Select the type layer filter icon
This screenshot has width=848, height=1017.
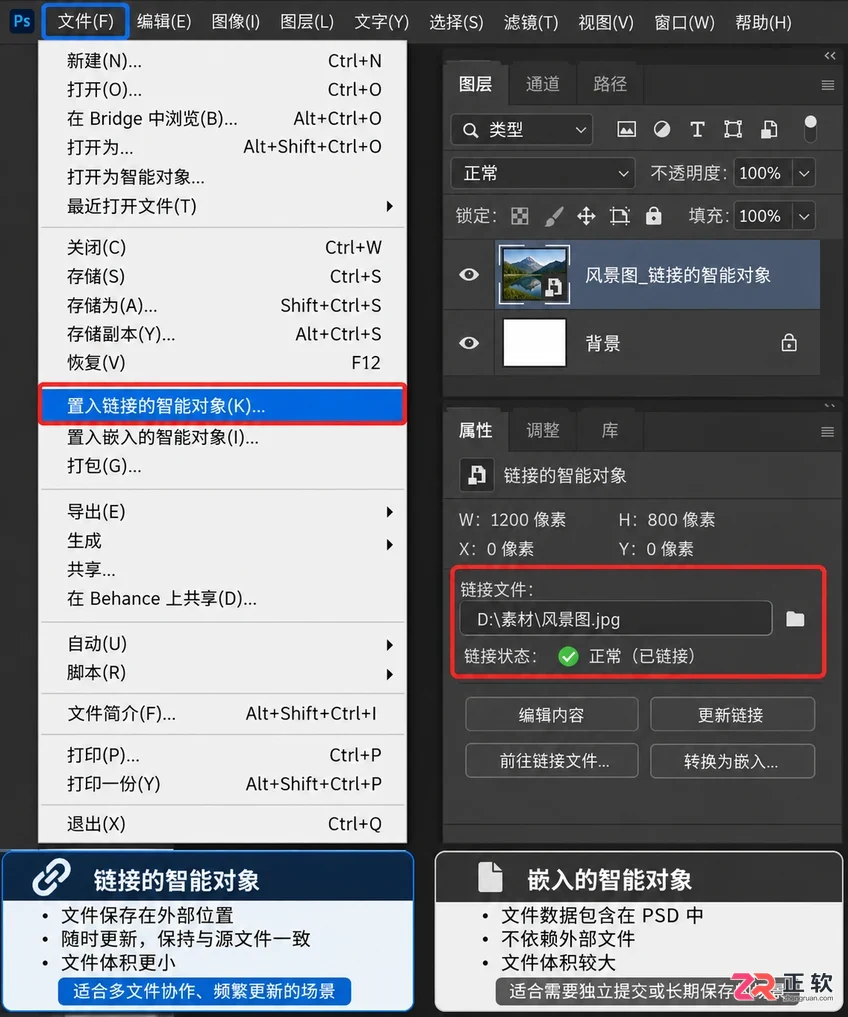[x=697, y=130]
